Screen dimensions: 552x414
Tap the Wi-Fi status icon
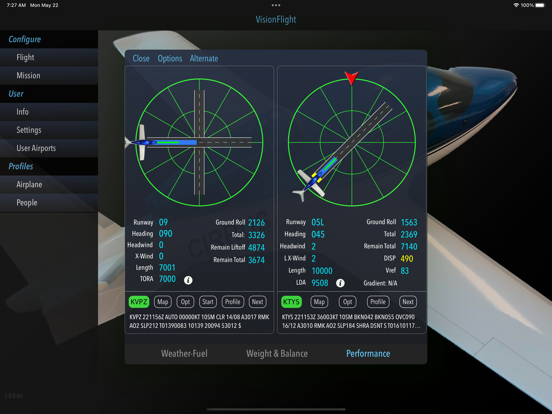(x=516, y=5)
